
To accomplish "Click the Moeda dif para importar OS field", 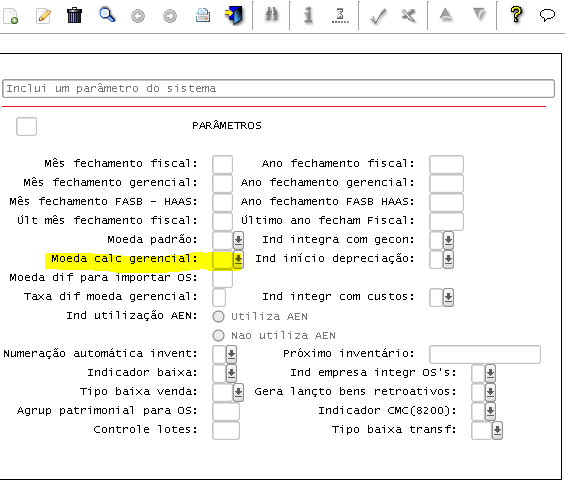I will tap(222, 279).
